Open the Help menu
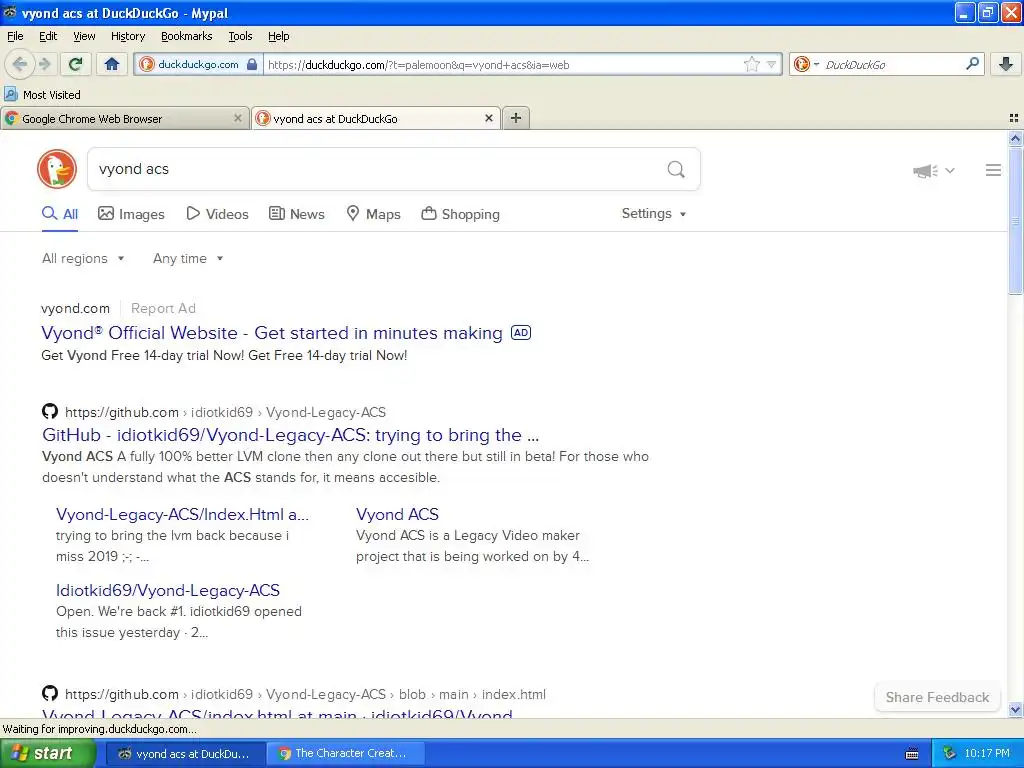Screen dimensions: 1024x768 (278, 36)
